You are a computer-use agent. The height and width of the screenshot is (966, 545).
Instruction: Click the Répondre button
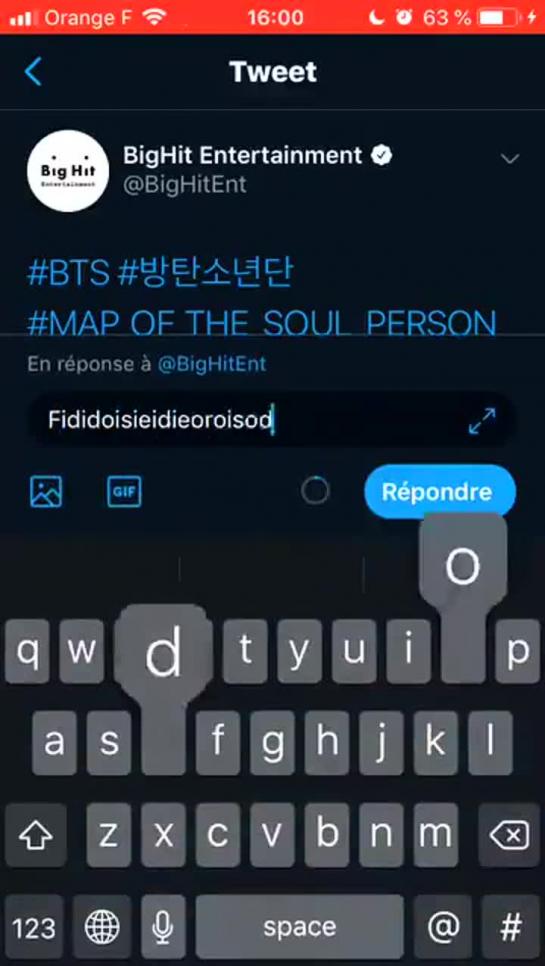(x=440, y=492)
